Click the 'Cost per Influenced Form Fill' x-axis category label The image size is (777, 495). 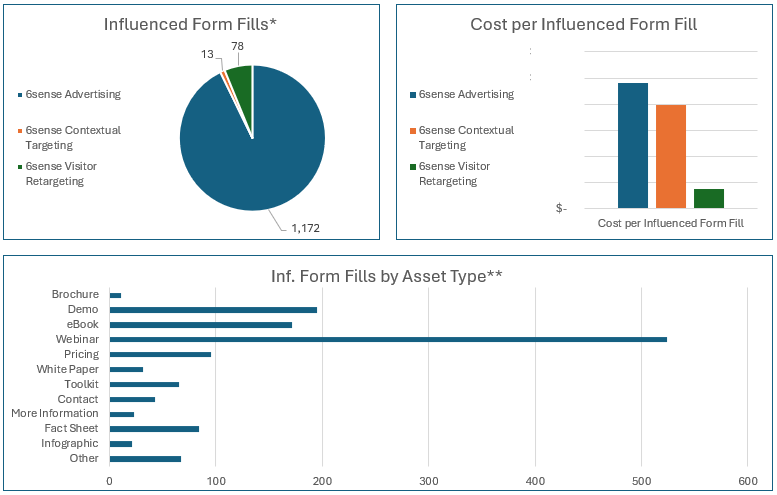670,223
